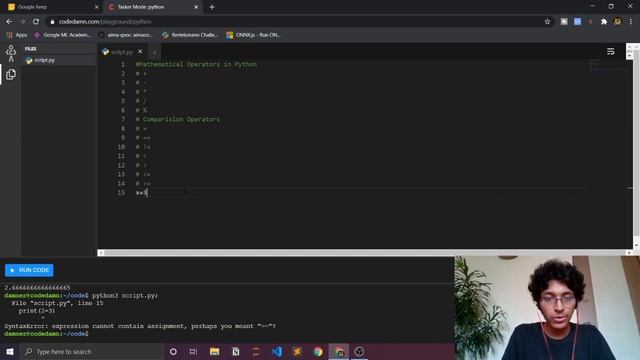This screenshot has height=360, width=640.
Task: Open a new browser tab
Action: click(212, 7)
